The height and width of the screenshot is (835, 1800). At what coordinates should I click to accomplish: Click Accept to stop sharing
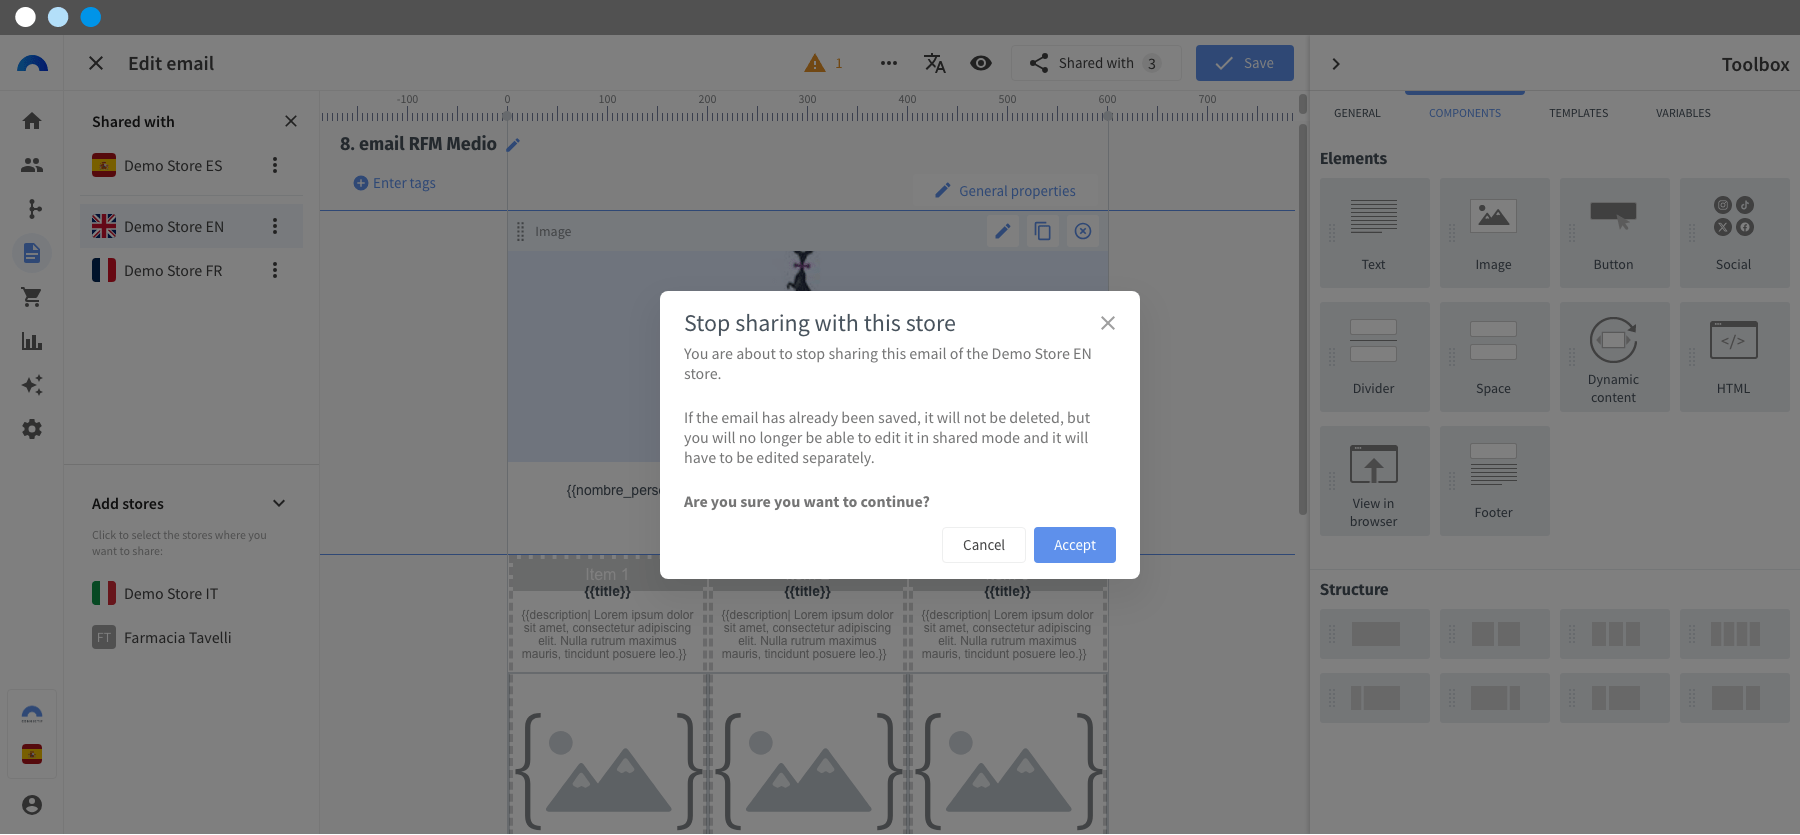pyautogui.click(x=1074, y=545)
